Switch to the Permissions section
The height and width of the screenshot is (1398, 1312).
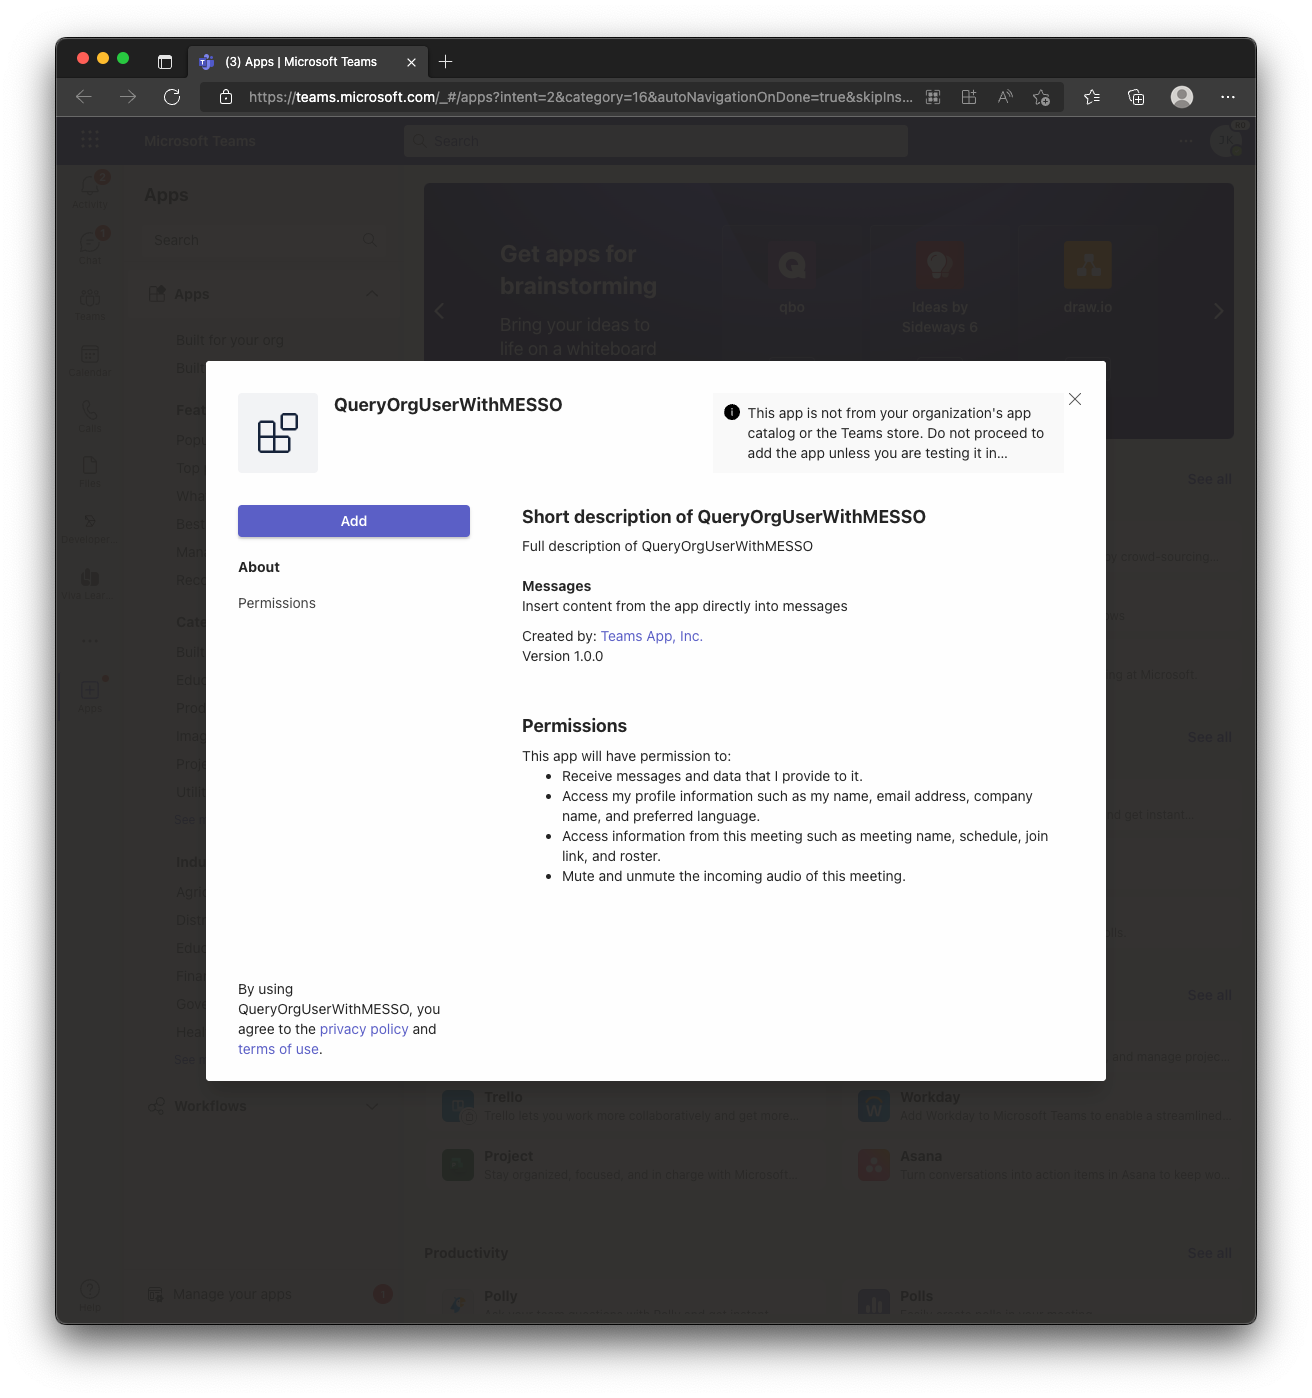click(x=276, y=603)
